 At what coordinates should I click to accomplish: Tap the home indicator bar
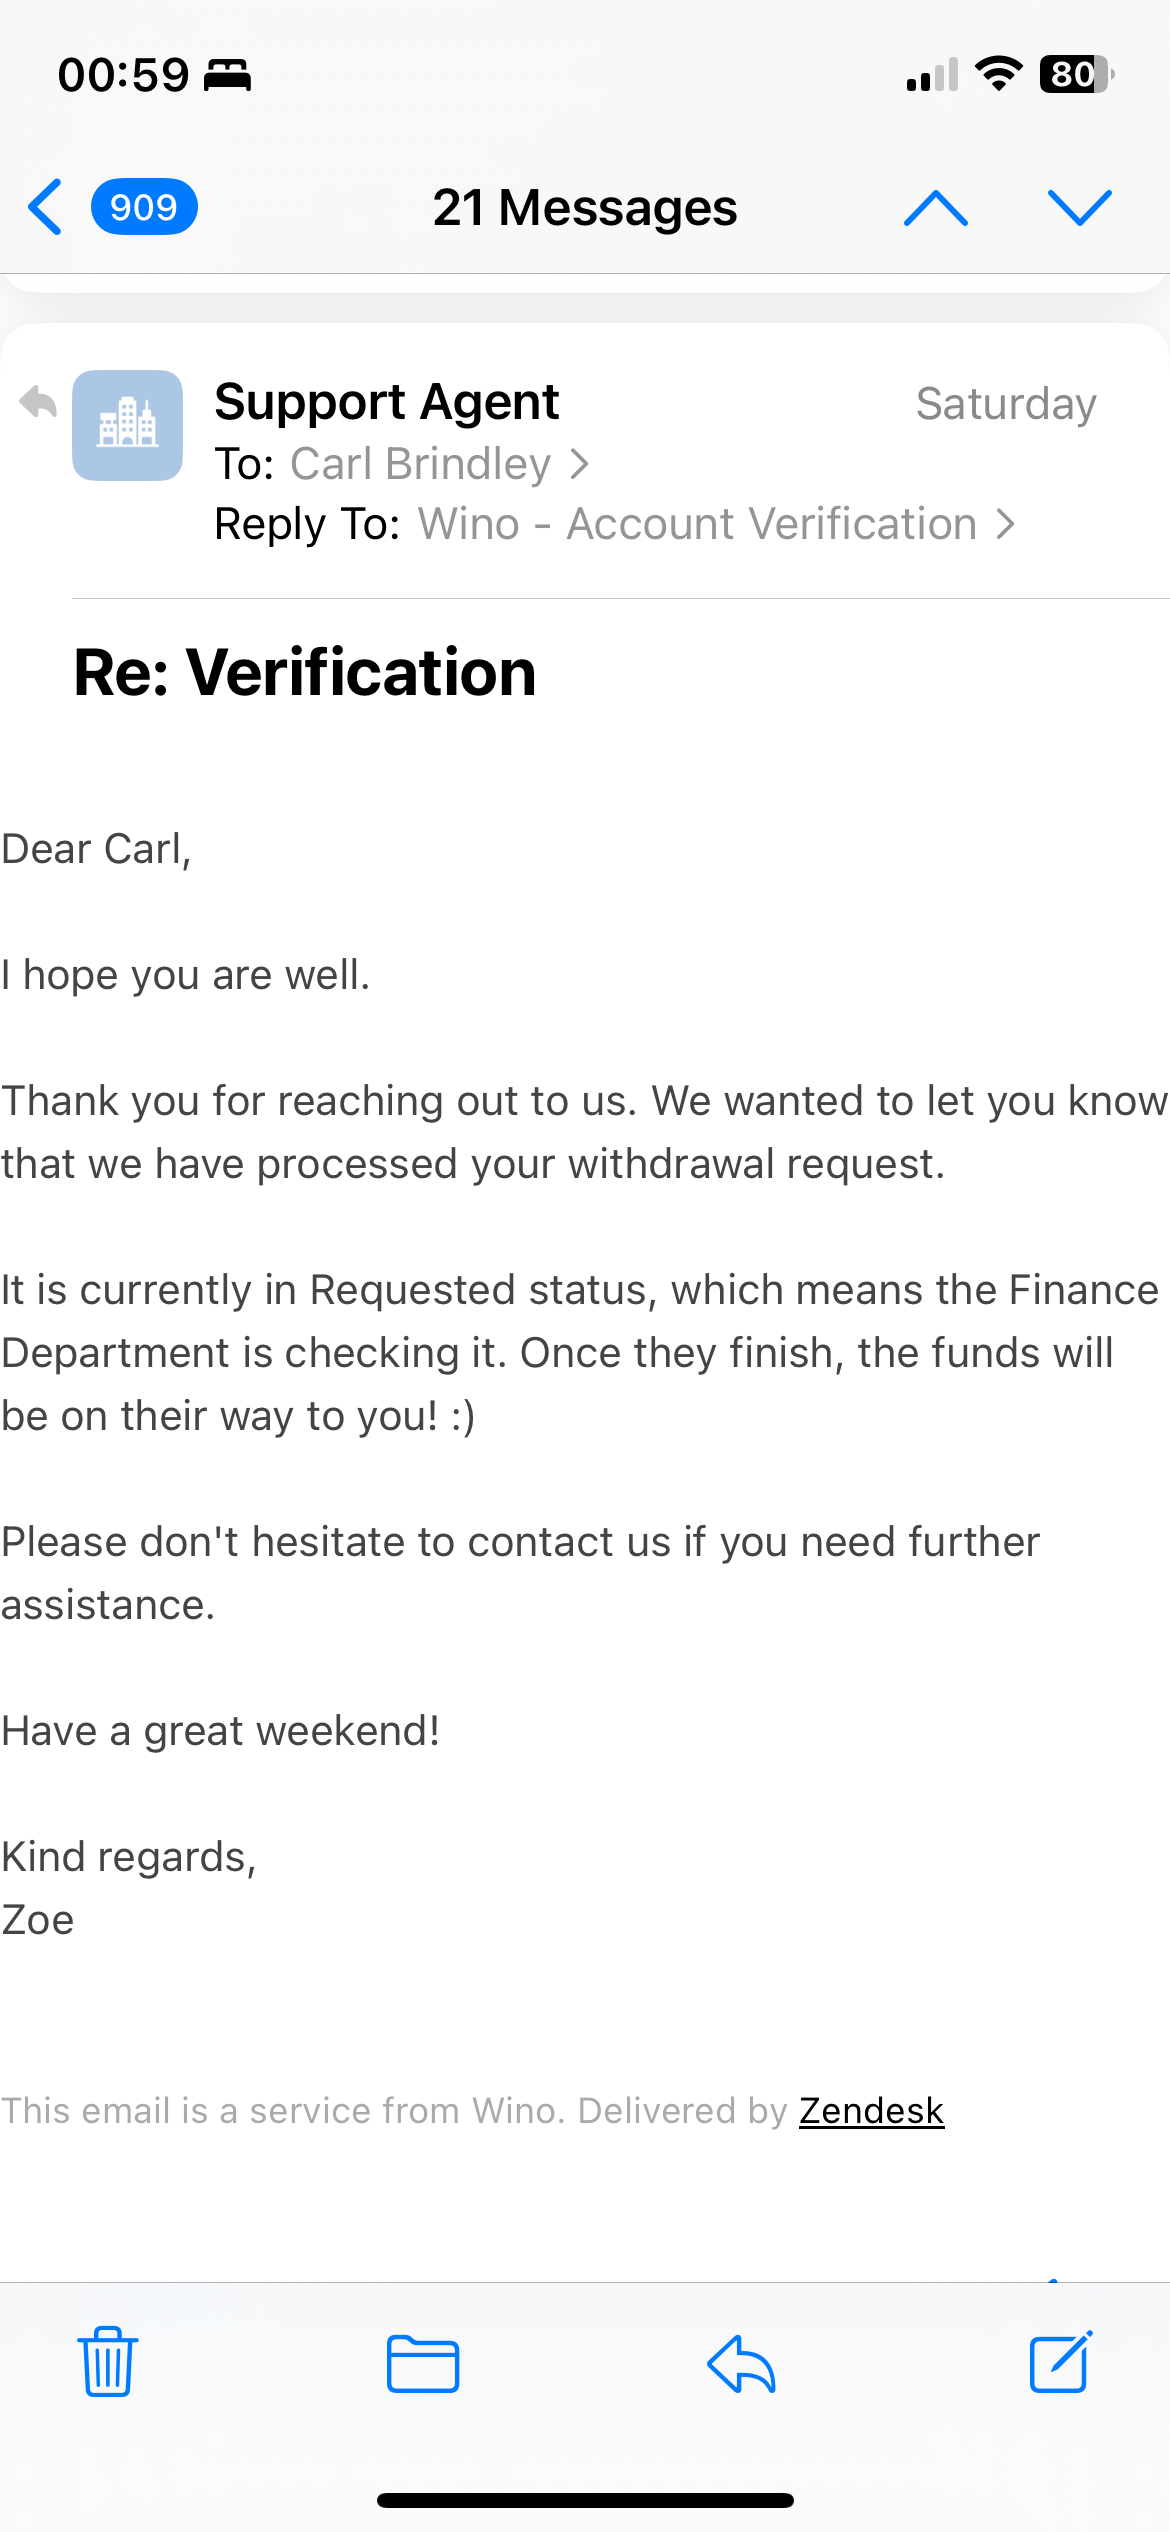(585, 2500)
